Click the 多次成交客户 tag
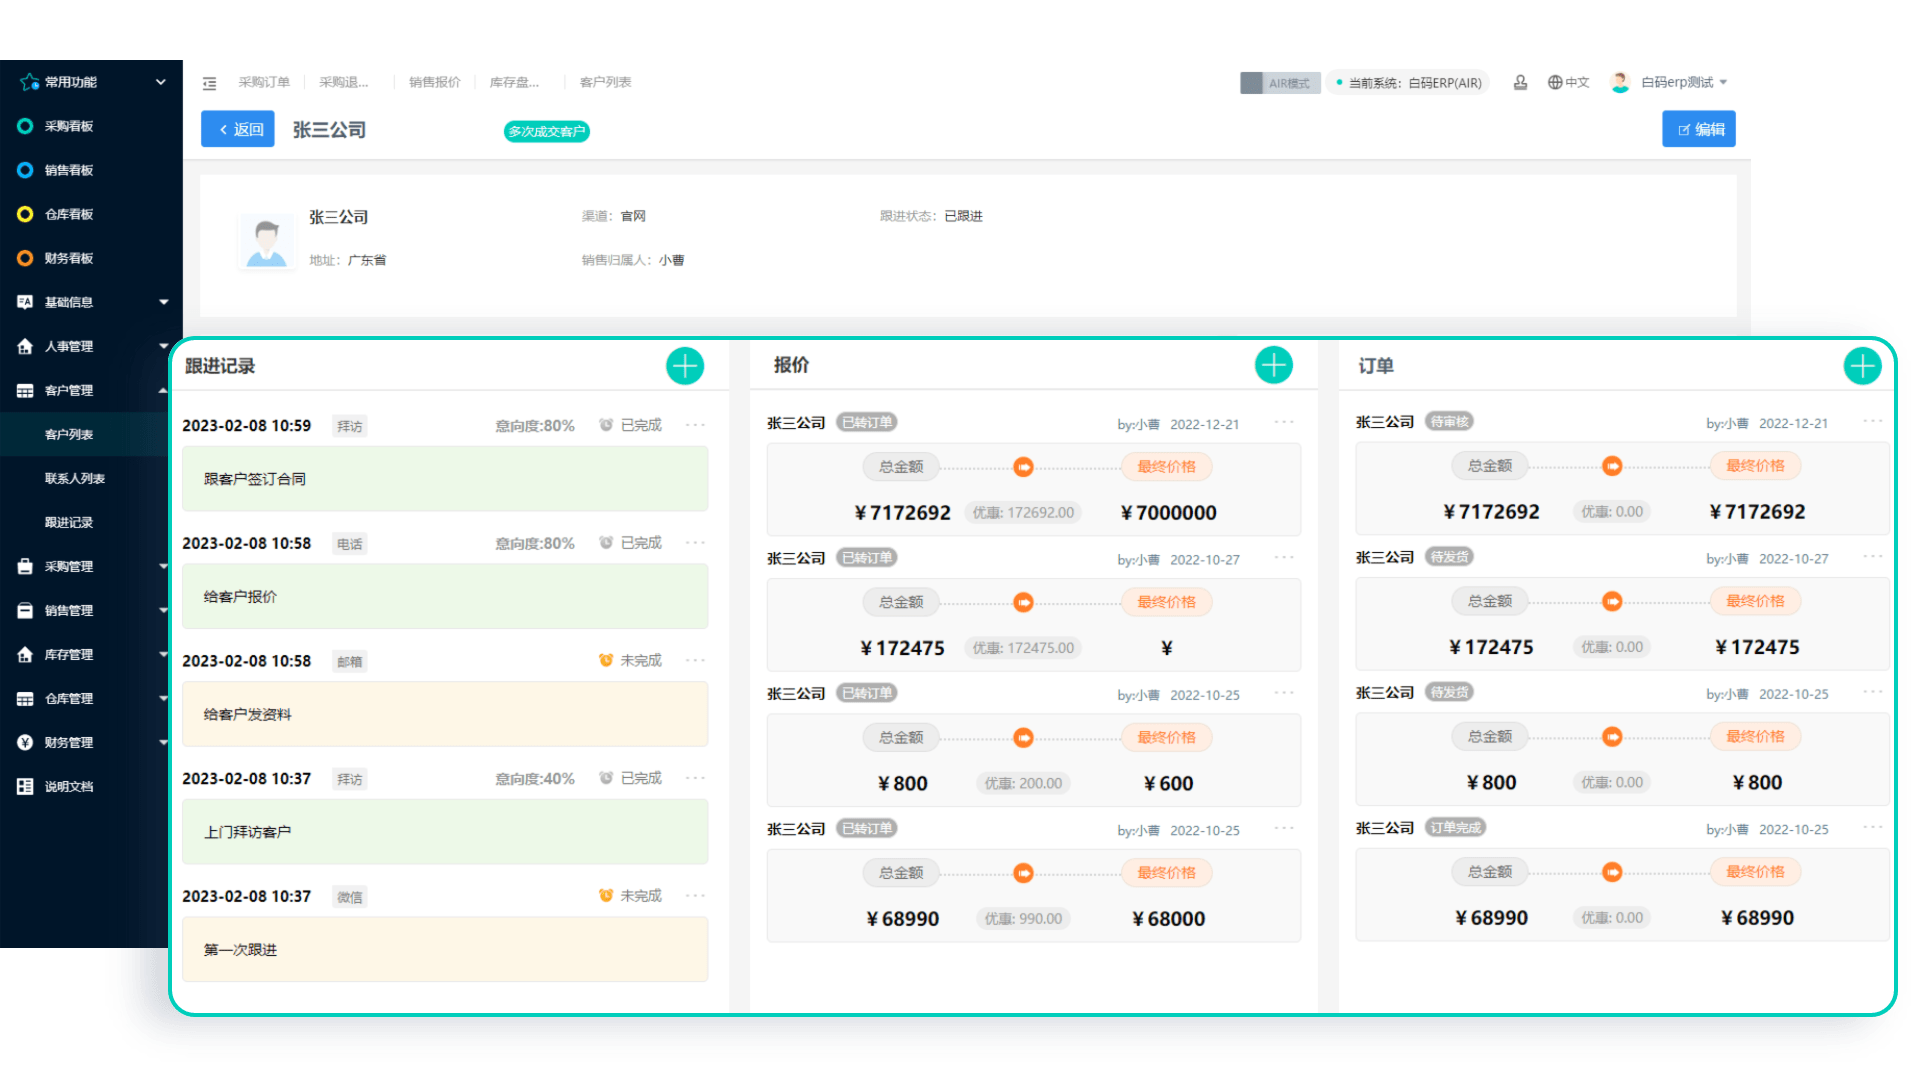This screenshot has width=1920, height=1080. [x=546, y=131]
